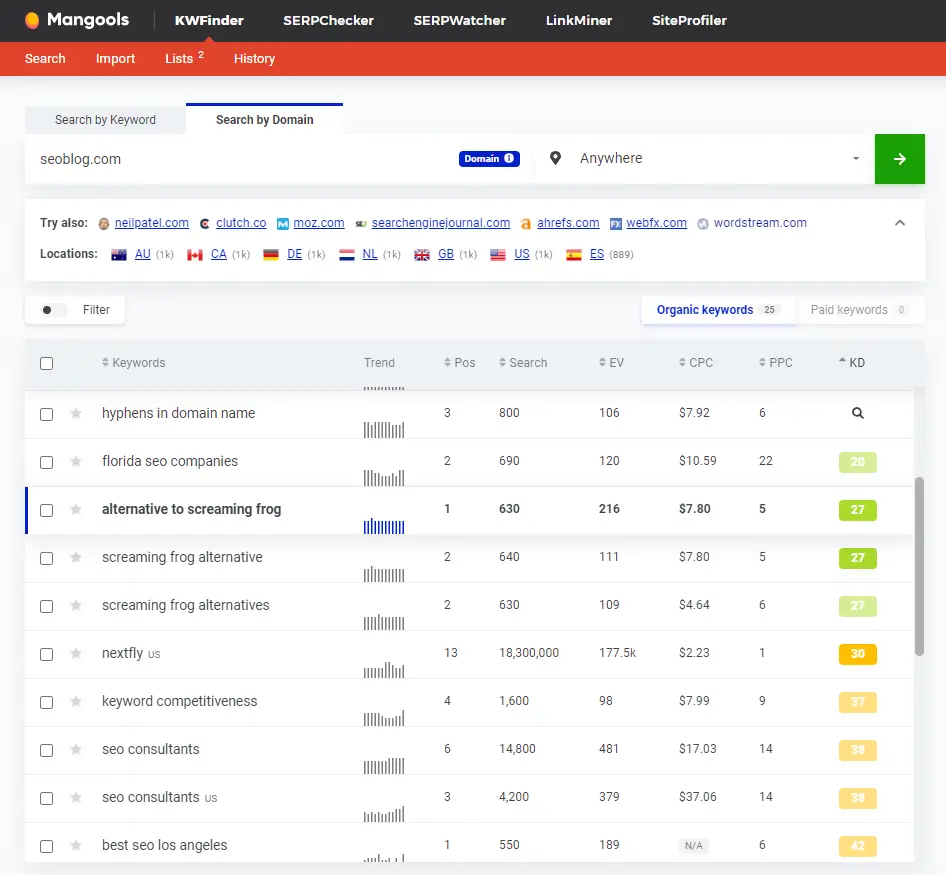
Task: Click the ahrefs.com favicon
Action: pyautogui.click(x=525, y=224)
